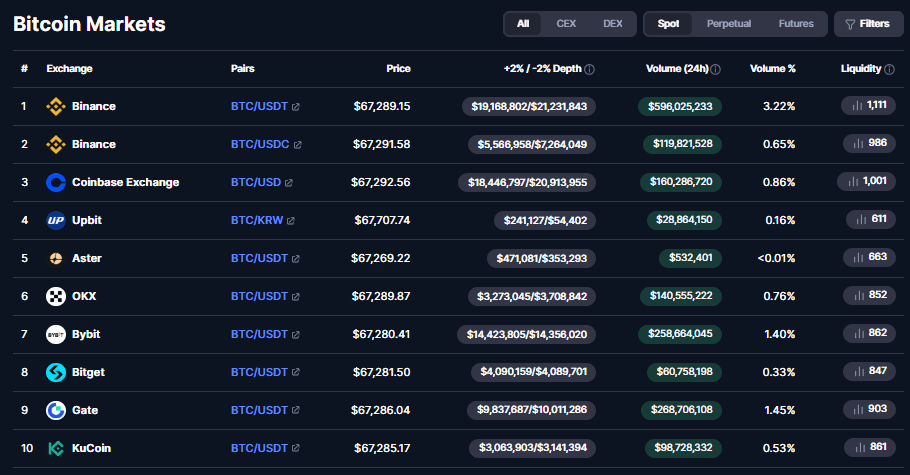Viewport: 910px width, 475px height.
Task: Click info icon beside Volume (24h)
Action: pos(716,69)
